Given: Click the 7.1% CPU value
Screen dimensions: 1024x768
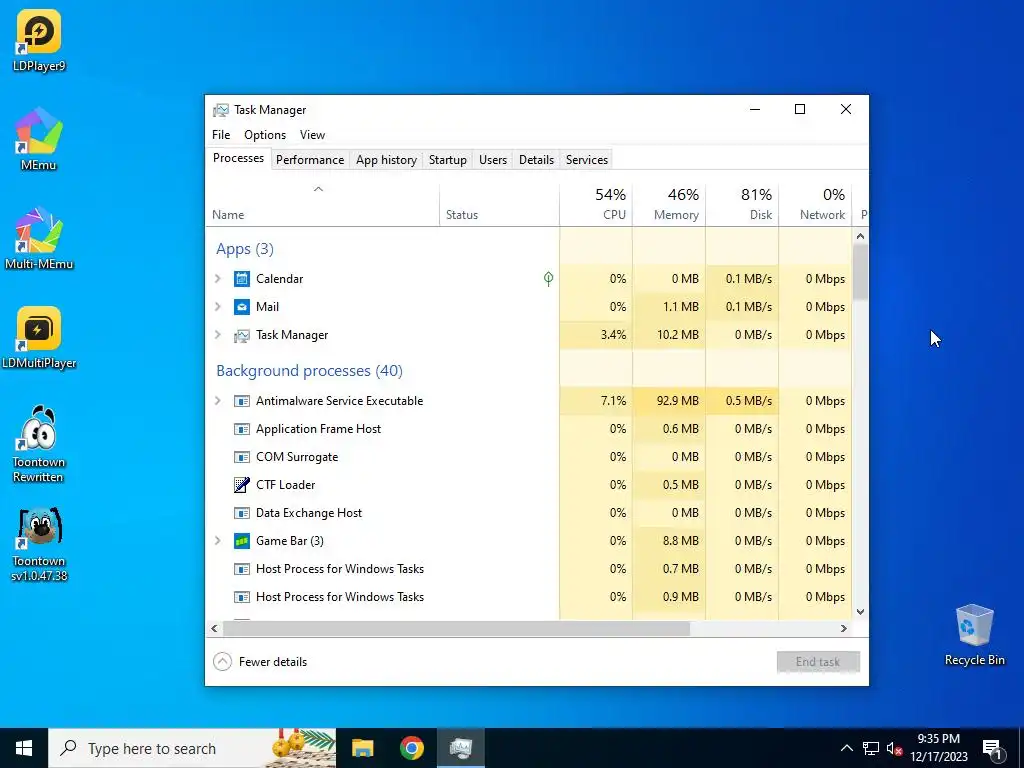Looking at the screenshot, I should tap(613, 401).
